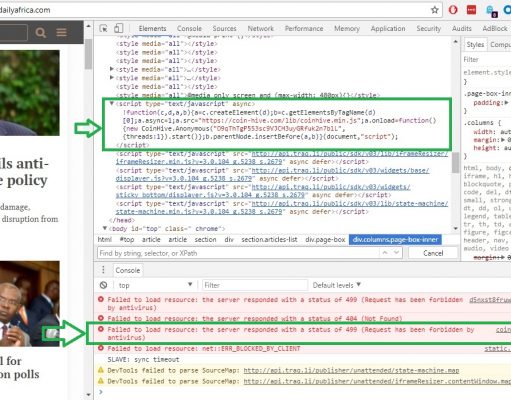Click error icon on ERR_BLOCKED_BY_CLIENT line
Image resolution: width=511 pixels, height=400 pixels.
click(101, 348)
